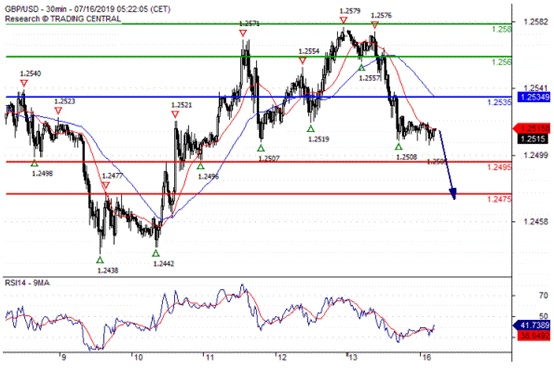Click the 1.2442 swing low price label
The height and width of the screenshot is (371, 554).
[164, 264]
